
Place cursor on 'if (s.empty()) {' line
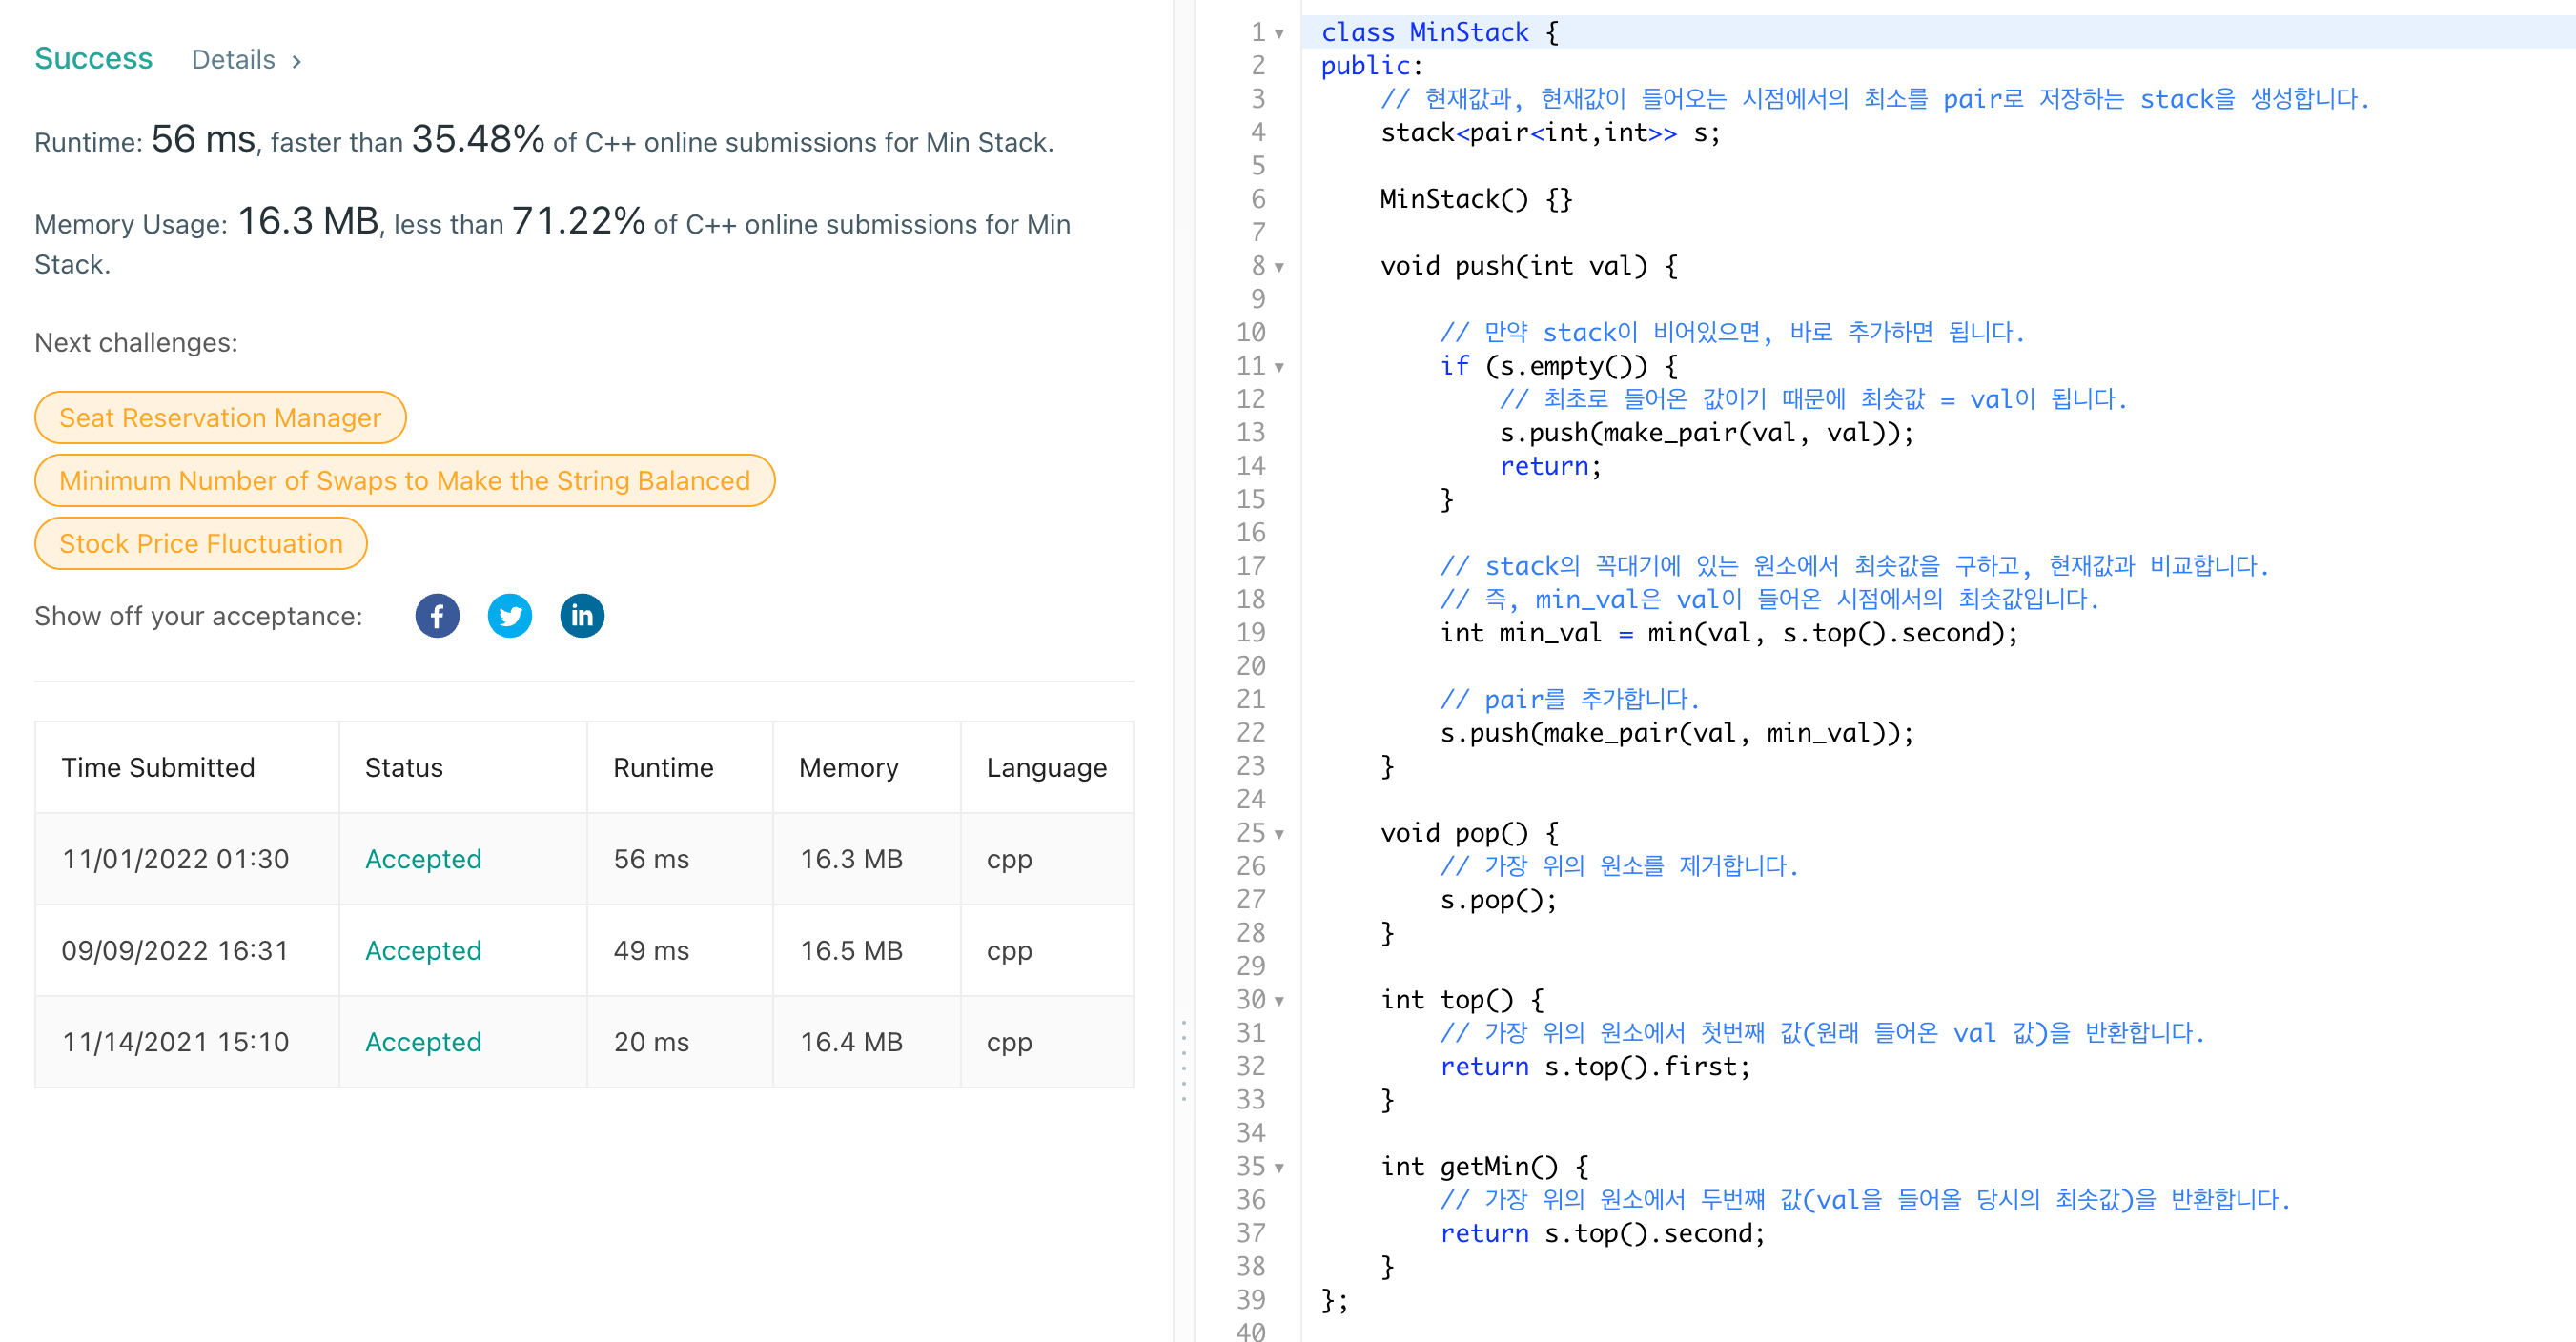1559,366
